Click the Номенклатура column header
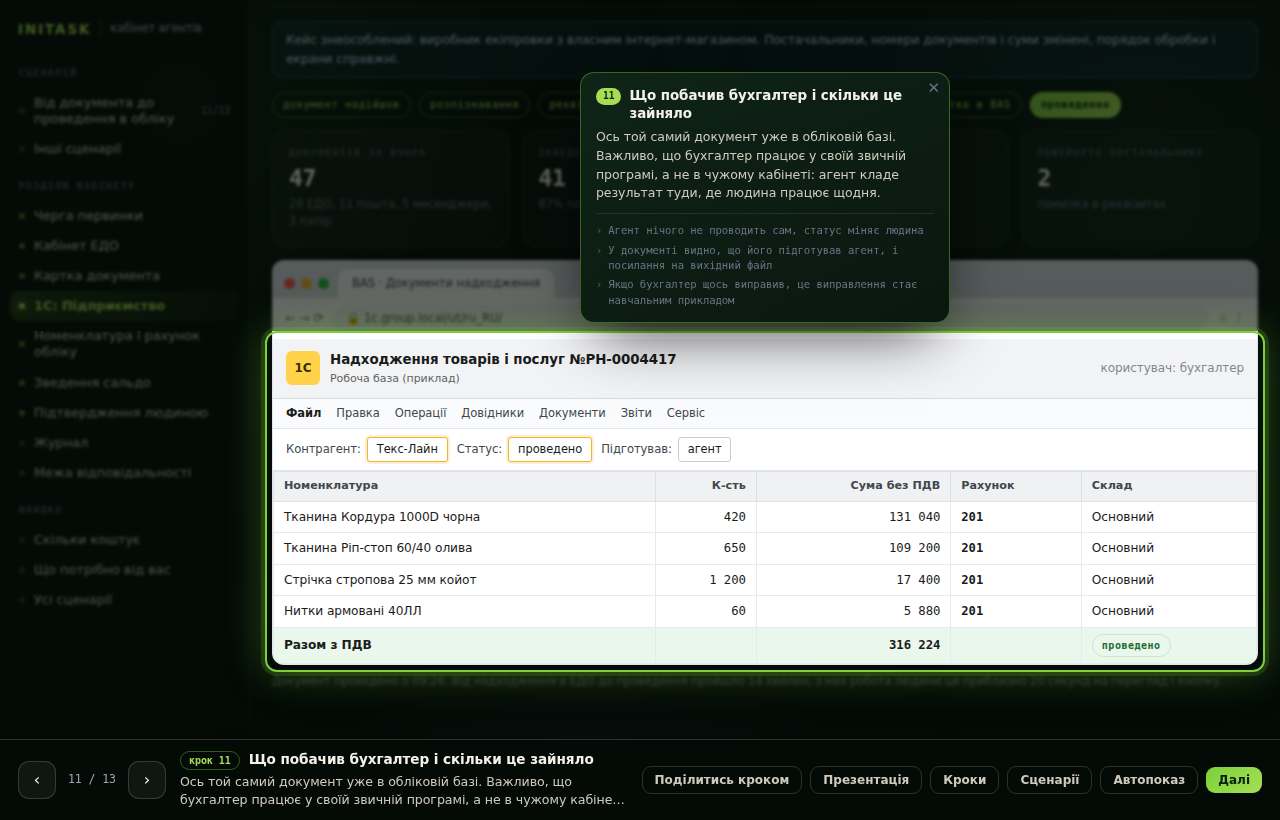The width and height of the screenshot is (1280, 820). [464, 486]
